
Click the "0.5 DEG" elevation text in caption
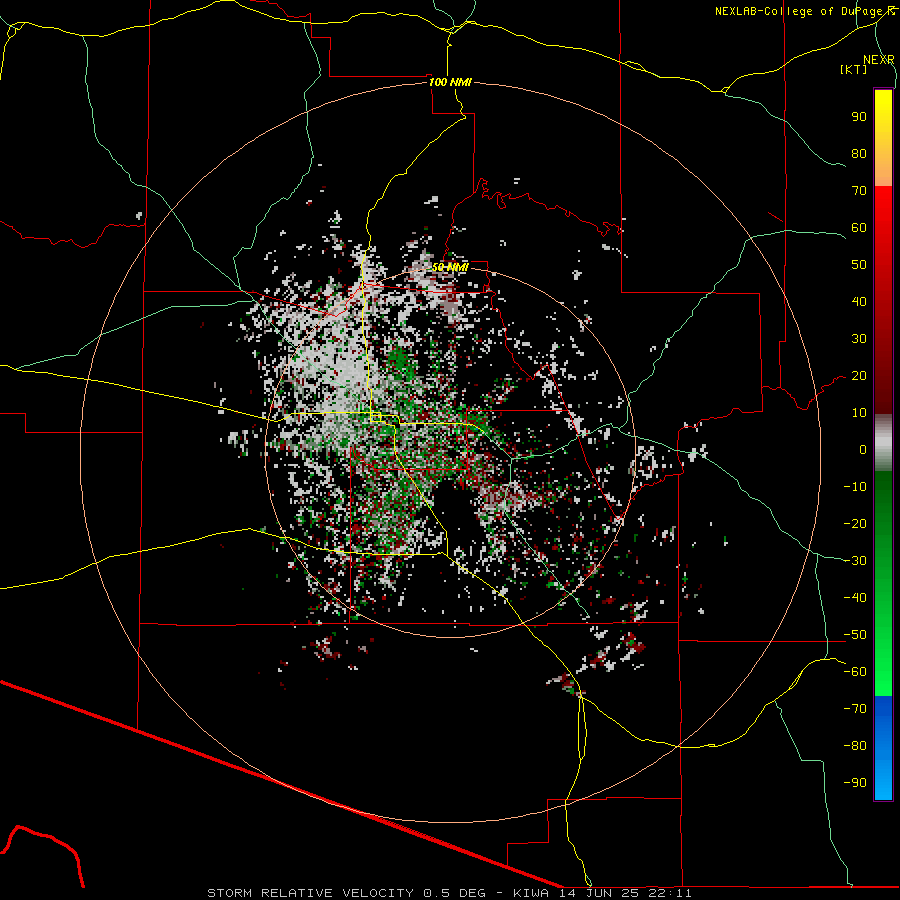click(455, 893)
